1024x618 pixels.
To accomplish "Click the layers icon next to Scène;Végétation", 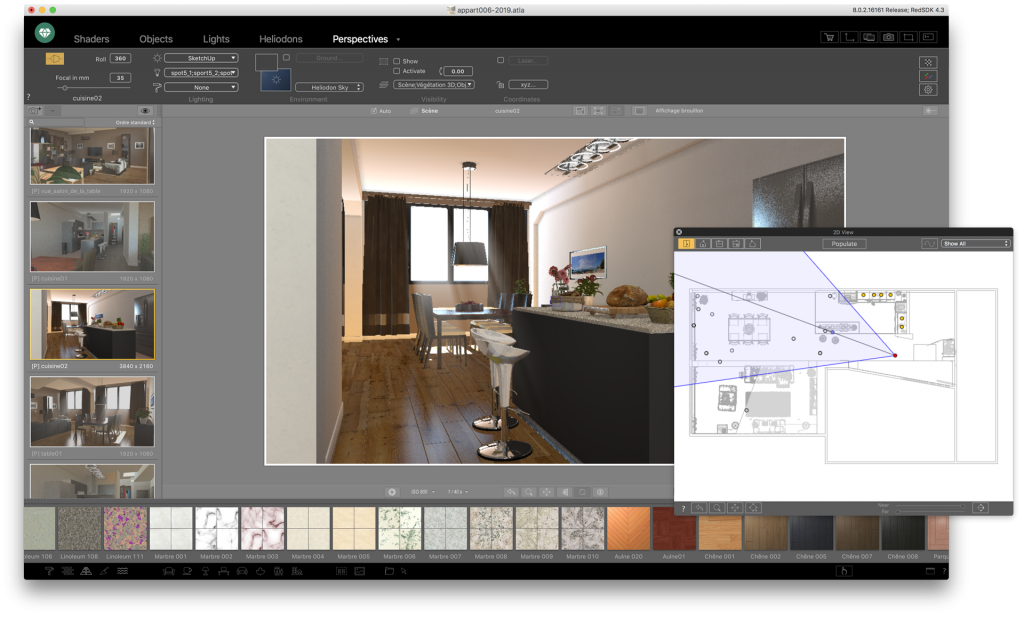I will 383,82.
